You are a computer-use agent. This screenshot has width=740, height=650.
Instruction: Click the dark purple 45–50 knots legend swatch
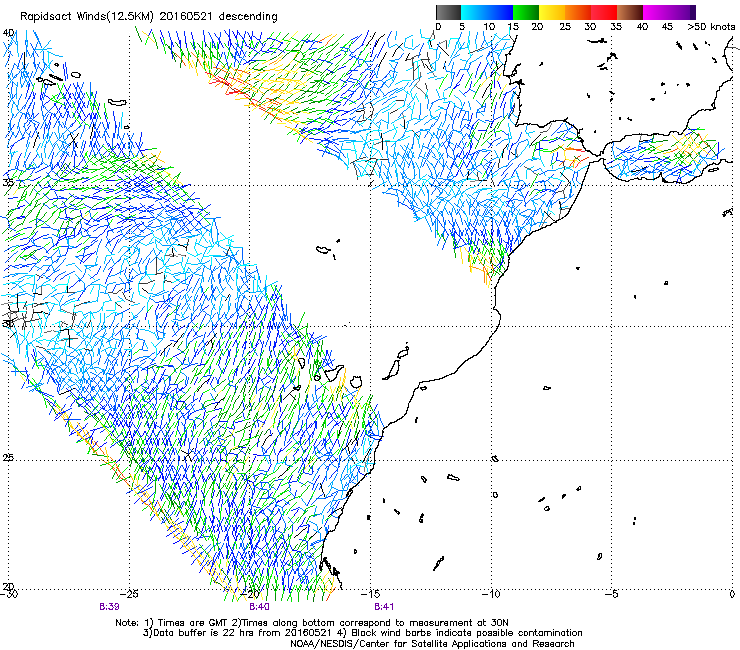682,12
